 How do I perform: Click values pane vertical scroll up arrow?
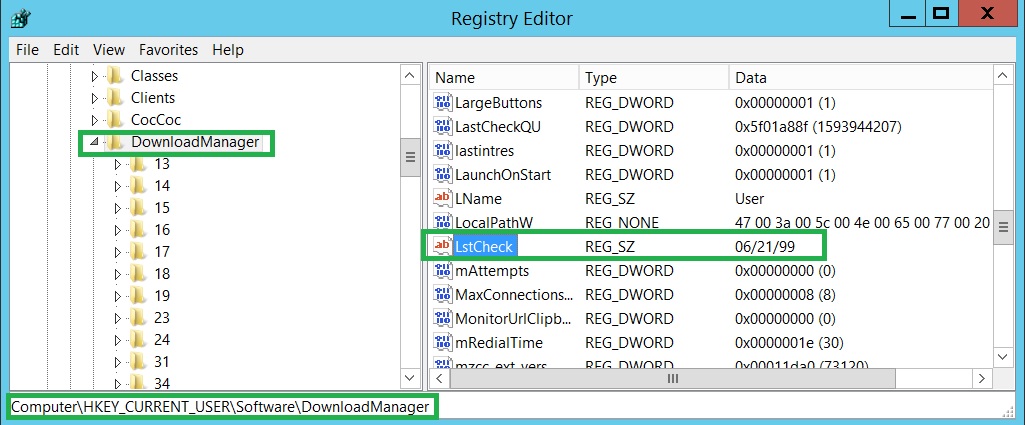1003,76
